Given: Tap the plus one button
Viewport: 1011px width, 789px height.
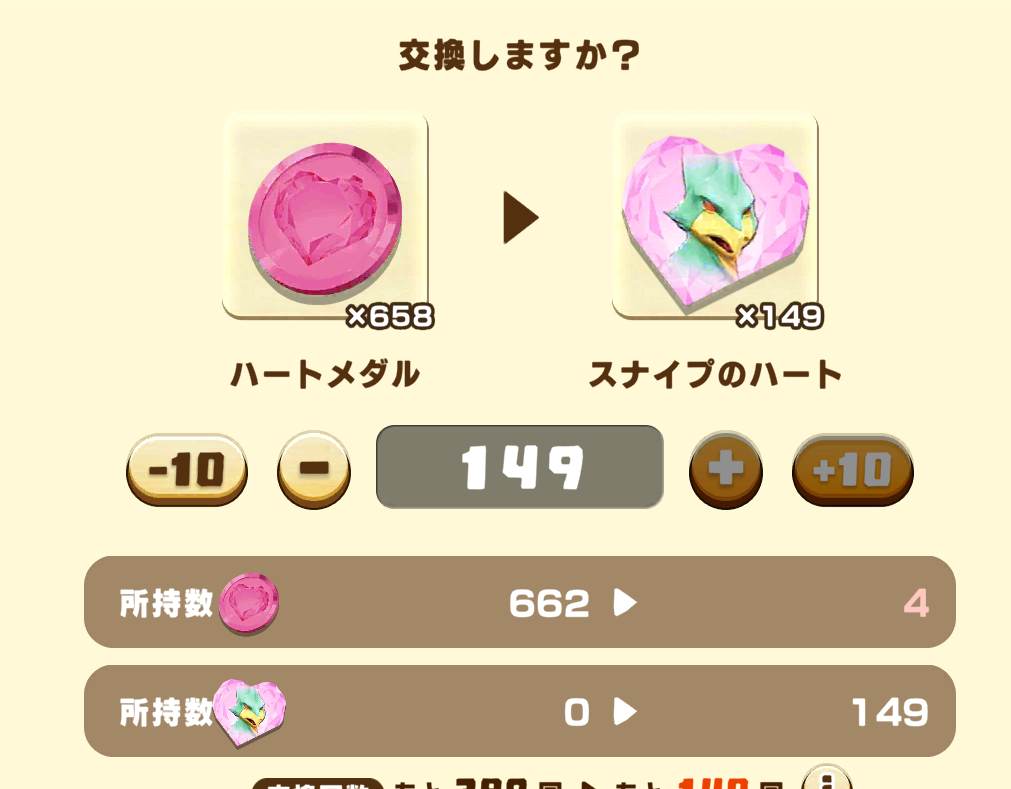Looking at the screenshot, I should 726,469.
